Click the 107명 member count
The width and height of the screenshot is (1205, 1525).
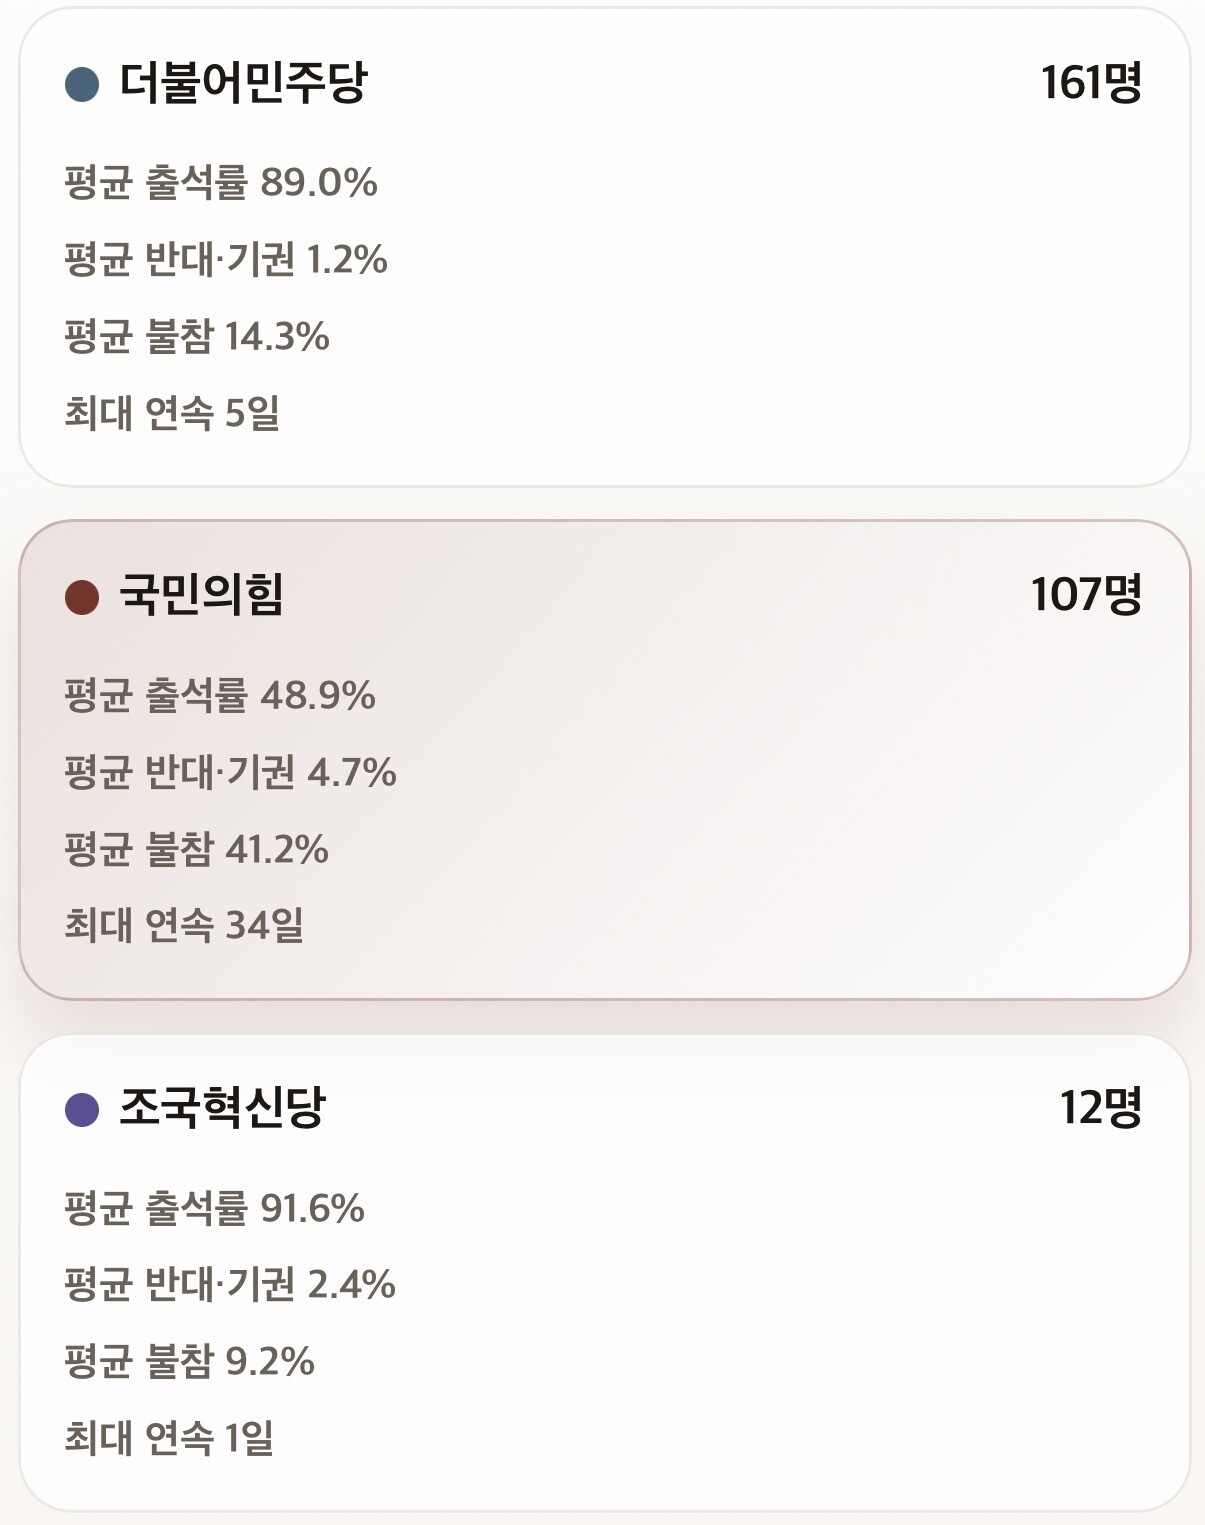(x=1086, y=595)
